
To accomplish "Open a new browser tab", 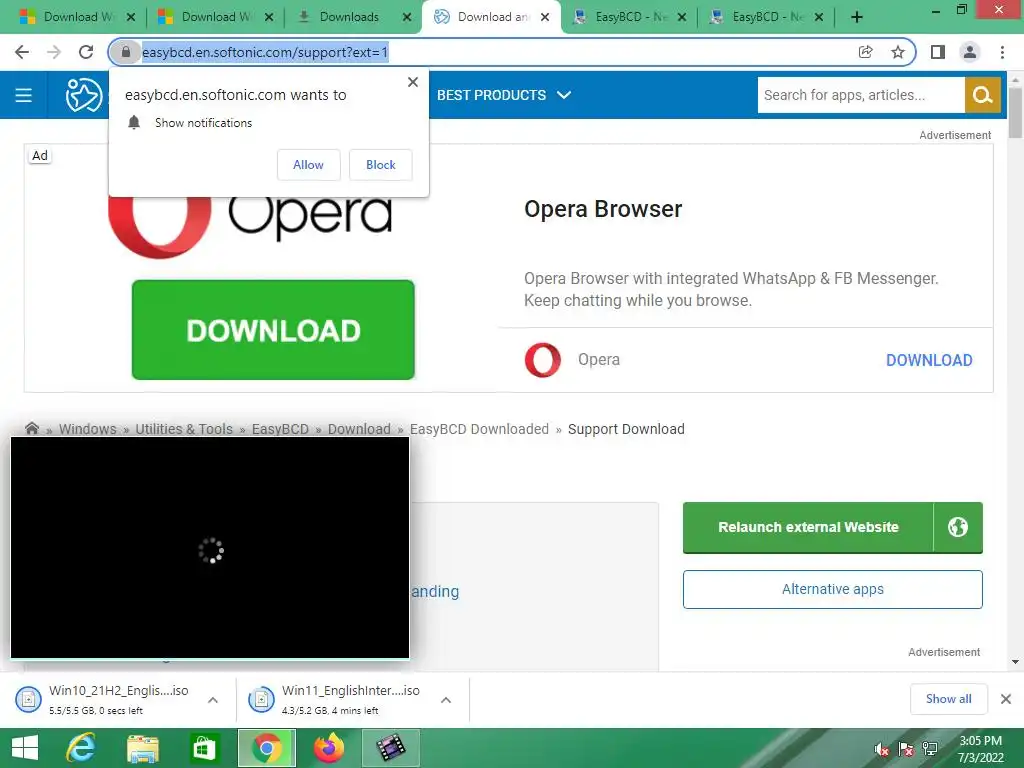I will pyautogui.click(x=857, y=17).
